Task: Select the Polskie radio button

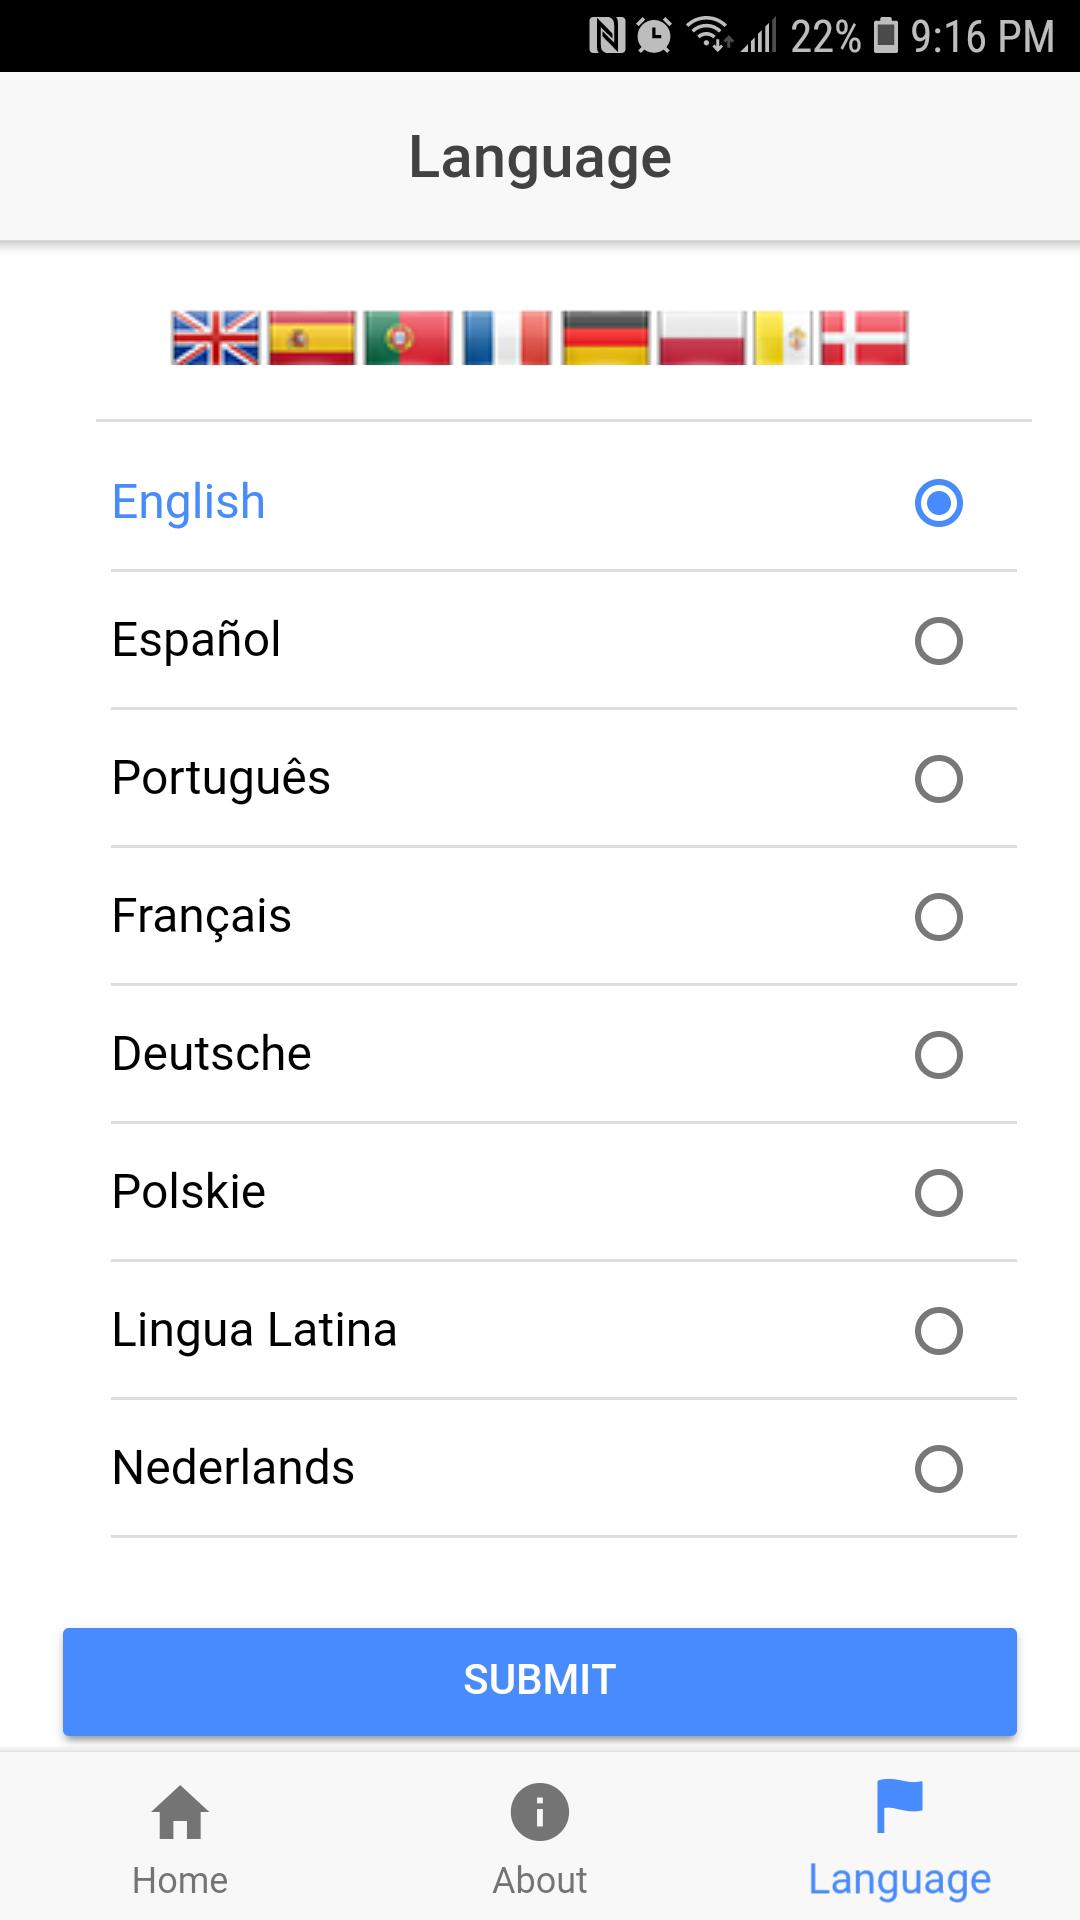Action: [938, 1193]
